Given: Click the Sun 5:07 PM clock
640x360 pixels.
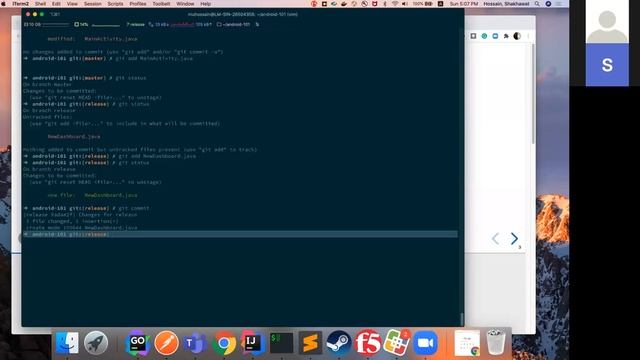Looking at the screenshot, I should [x=464, y=4].
